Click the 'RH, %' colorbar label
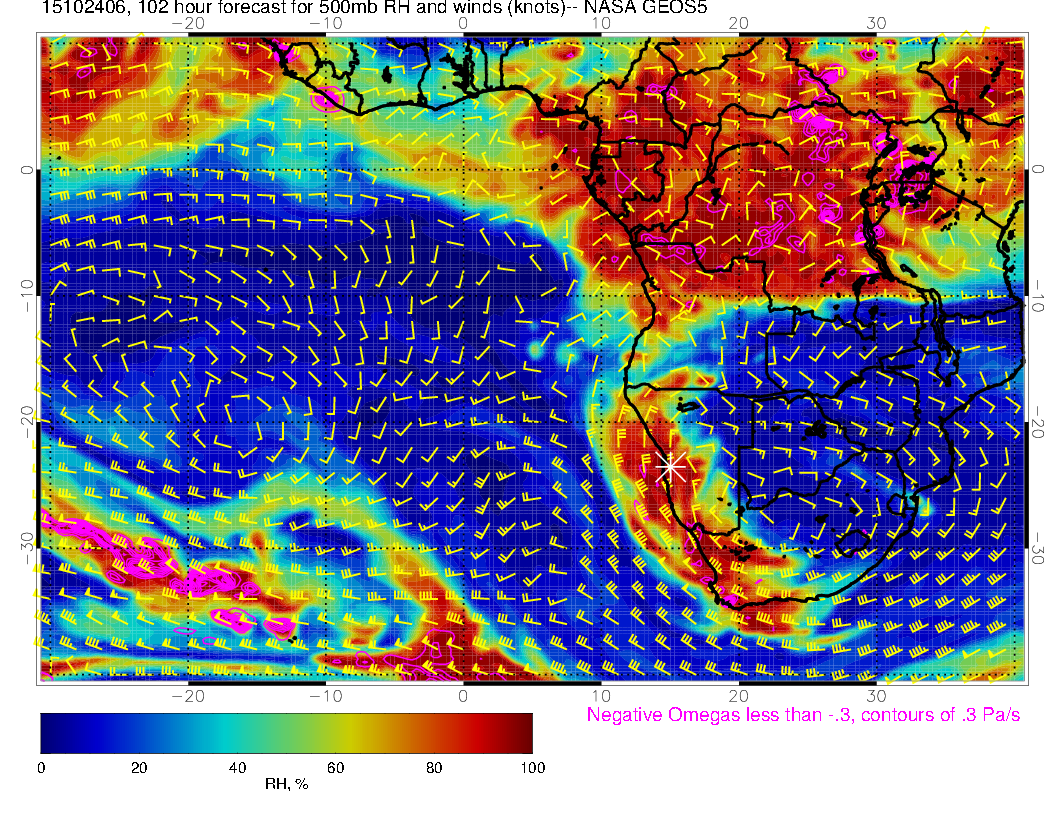1056x816 pixels. (x=286, y=784)
